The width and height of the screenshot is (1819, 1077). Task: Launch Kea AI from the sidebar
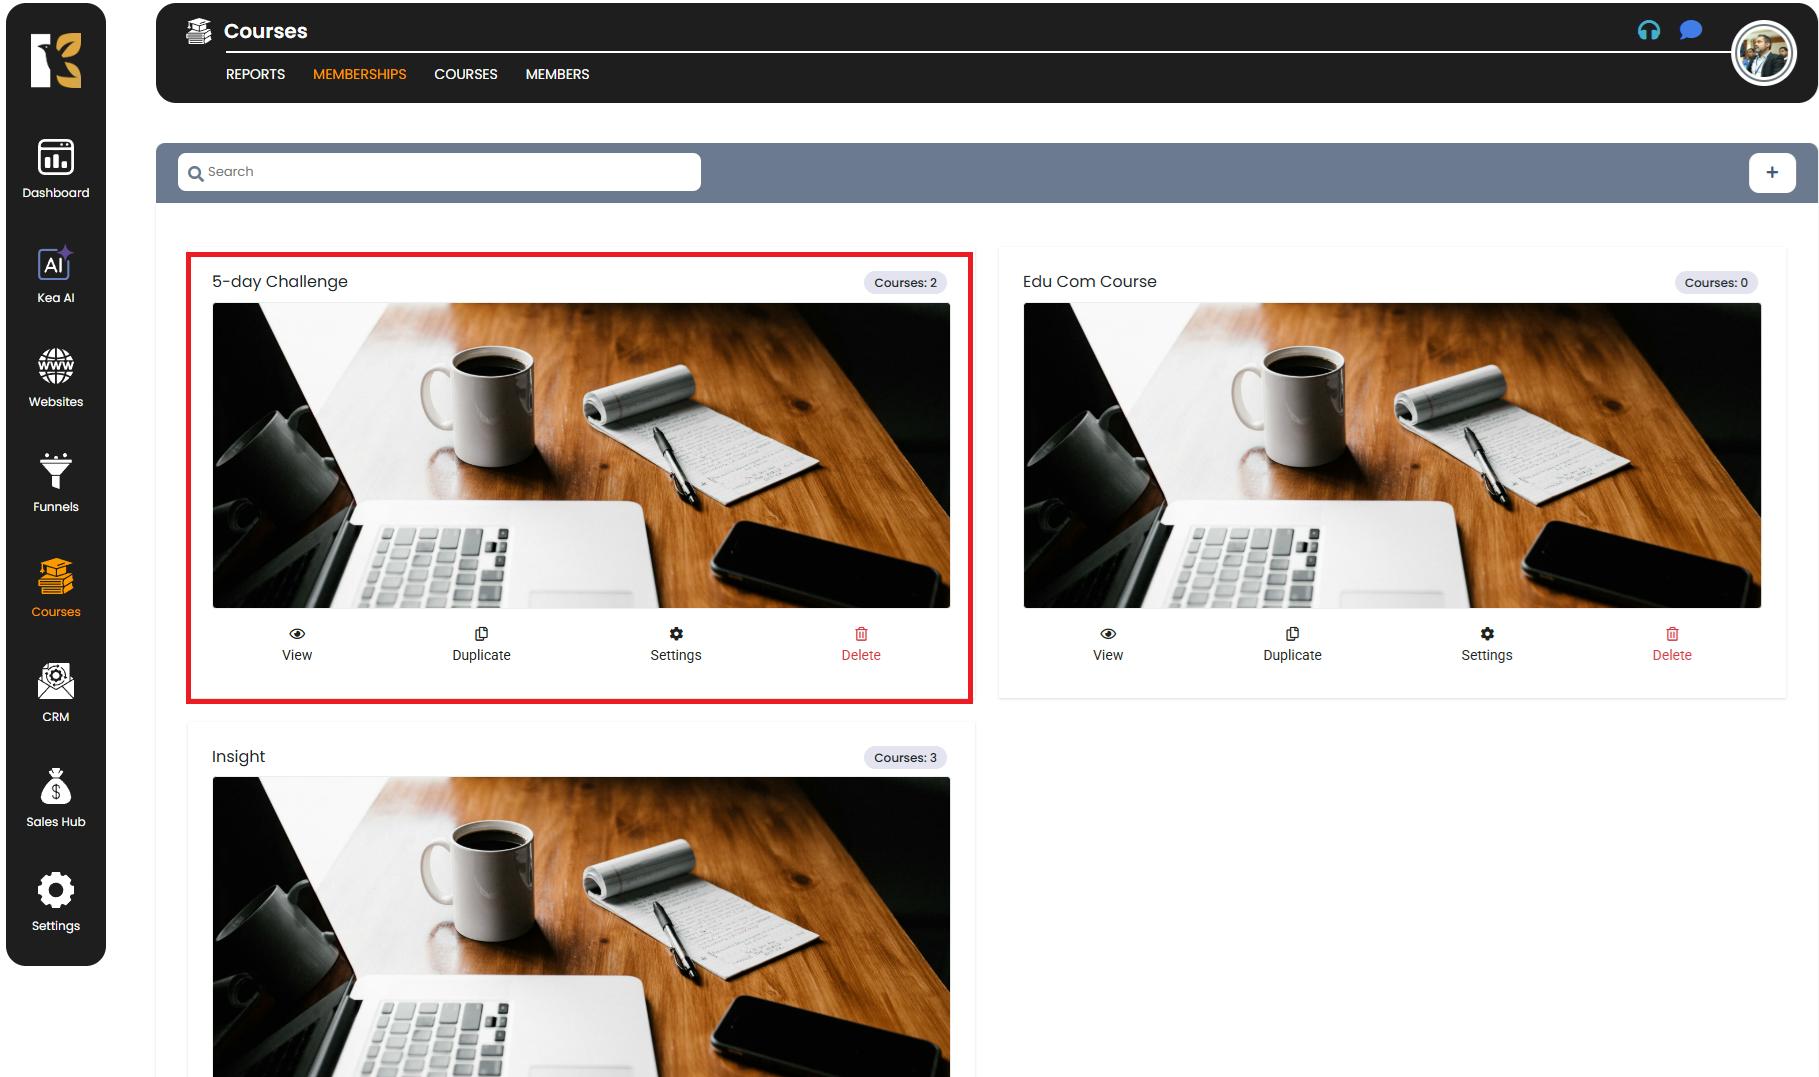56,273
